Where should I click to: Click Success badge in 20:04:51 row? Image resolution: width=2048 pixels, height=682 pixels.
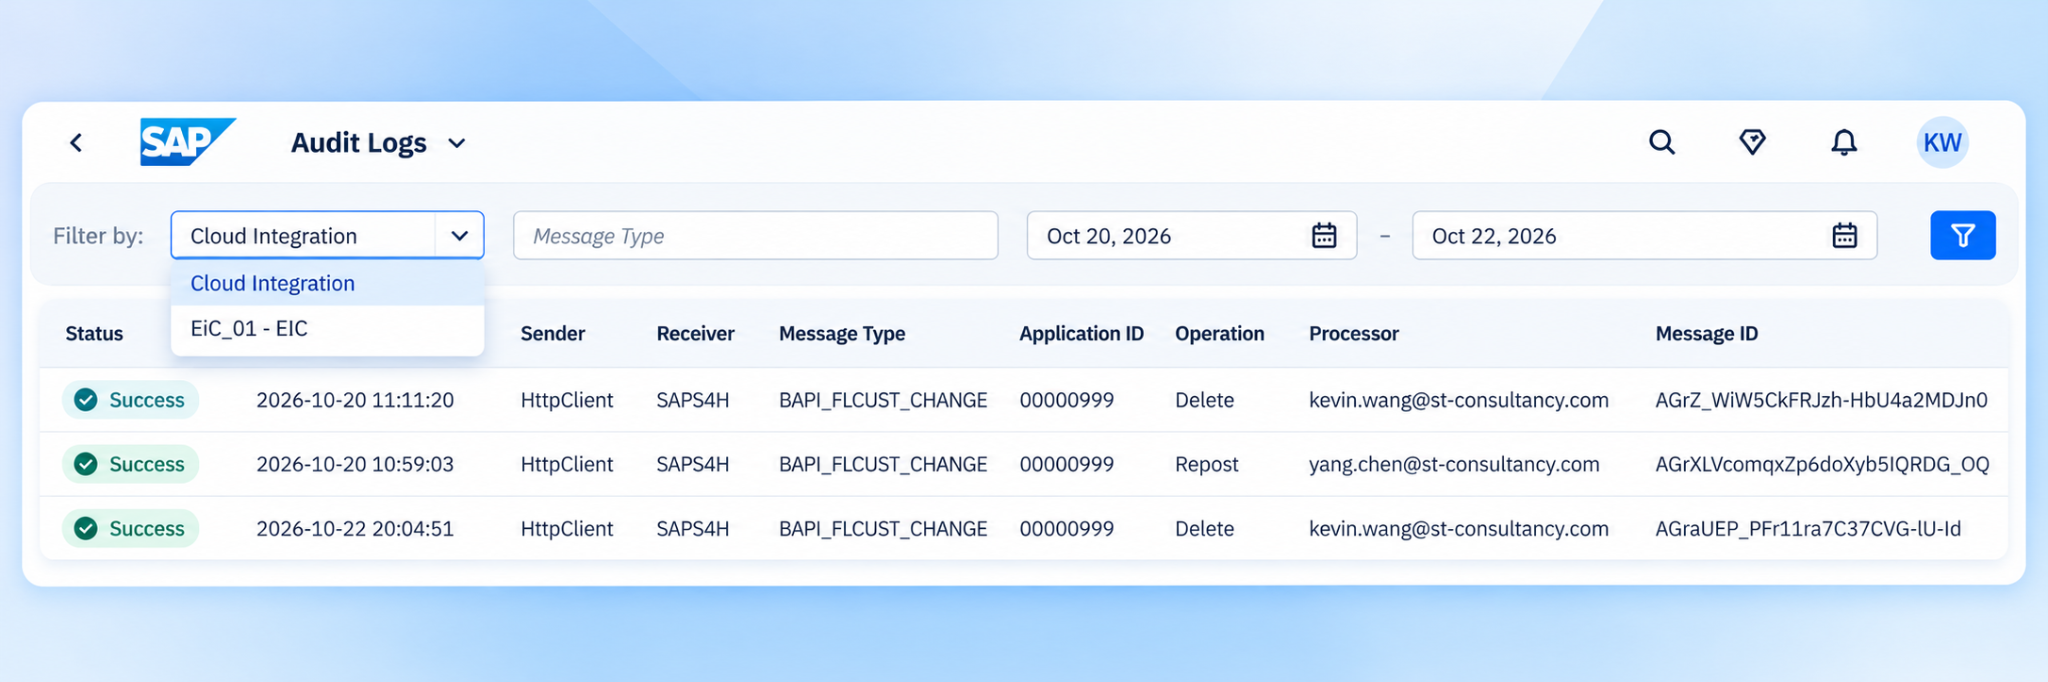(130, 528)
